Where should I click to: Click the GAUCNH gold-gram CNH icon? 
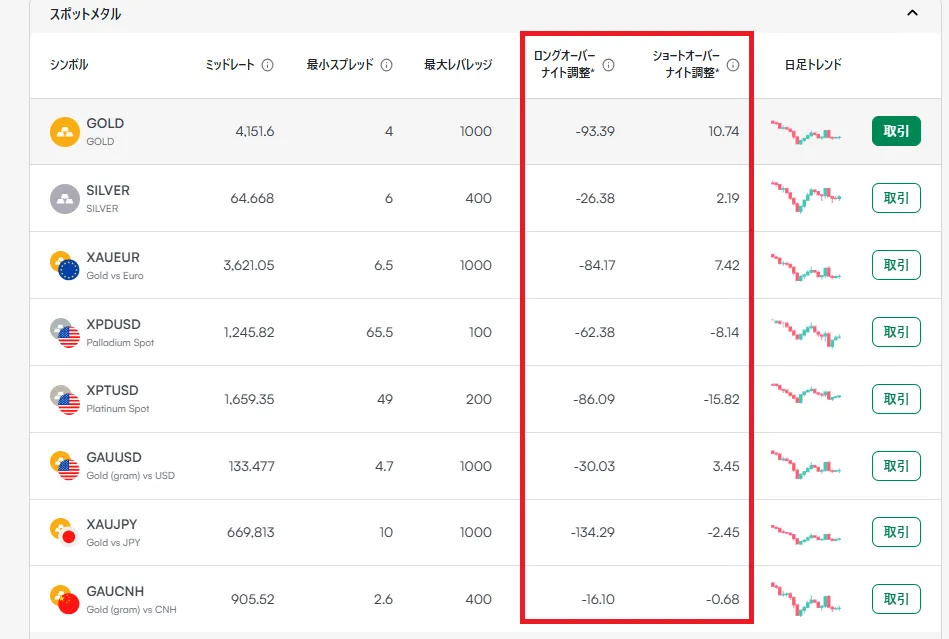pos(65,600)
